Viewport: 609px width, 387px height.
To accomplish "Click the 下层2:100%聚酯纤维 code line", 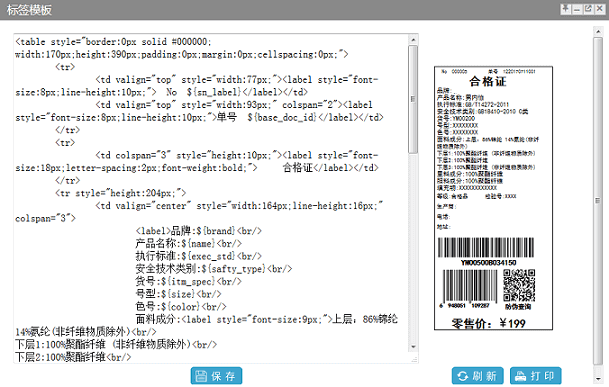I will [x=73, y=357].
